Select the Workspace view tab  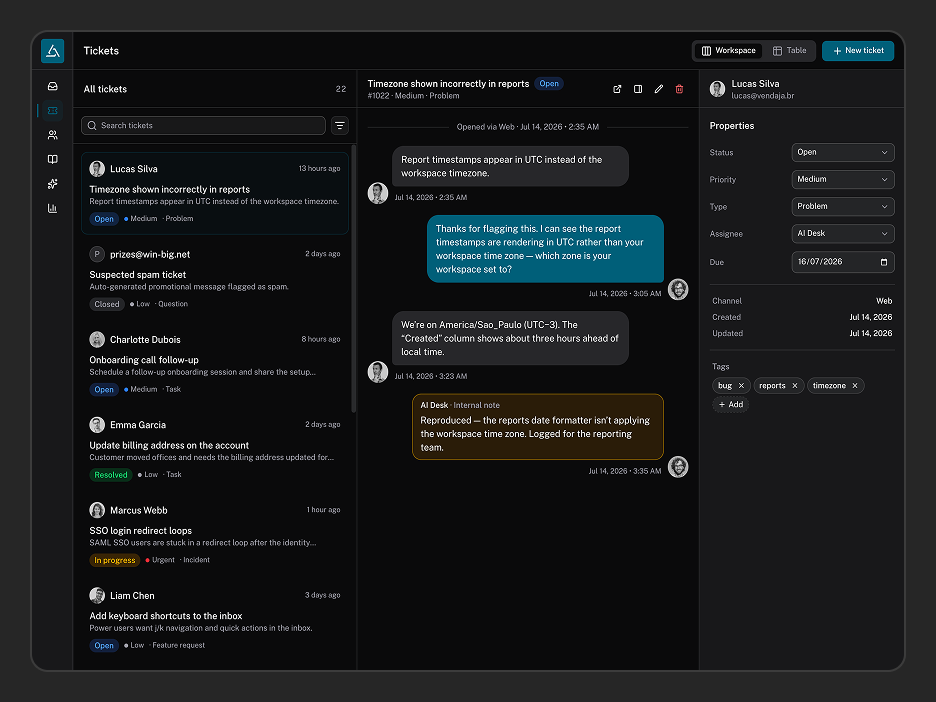728,51
